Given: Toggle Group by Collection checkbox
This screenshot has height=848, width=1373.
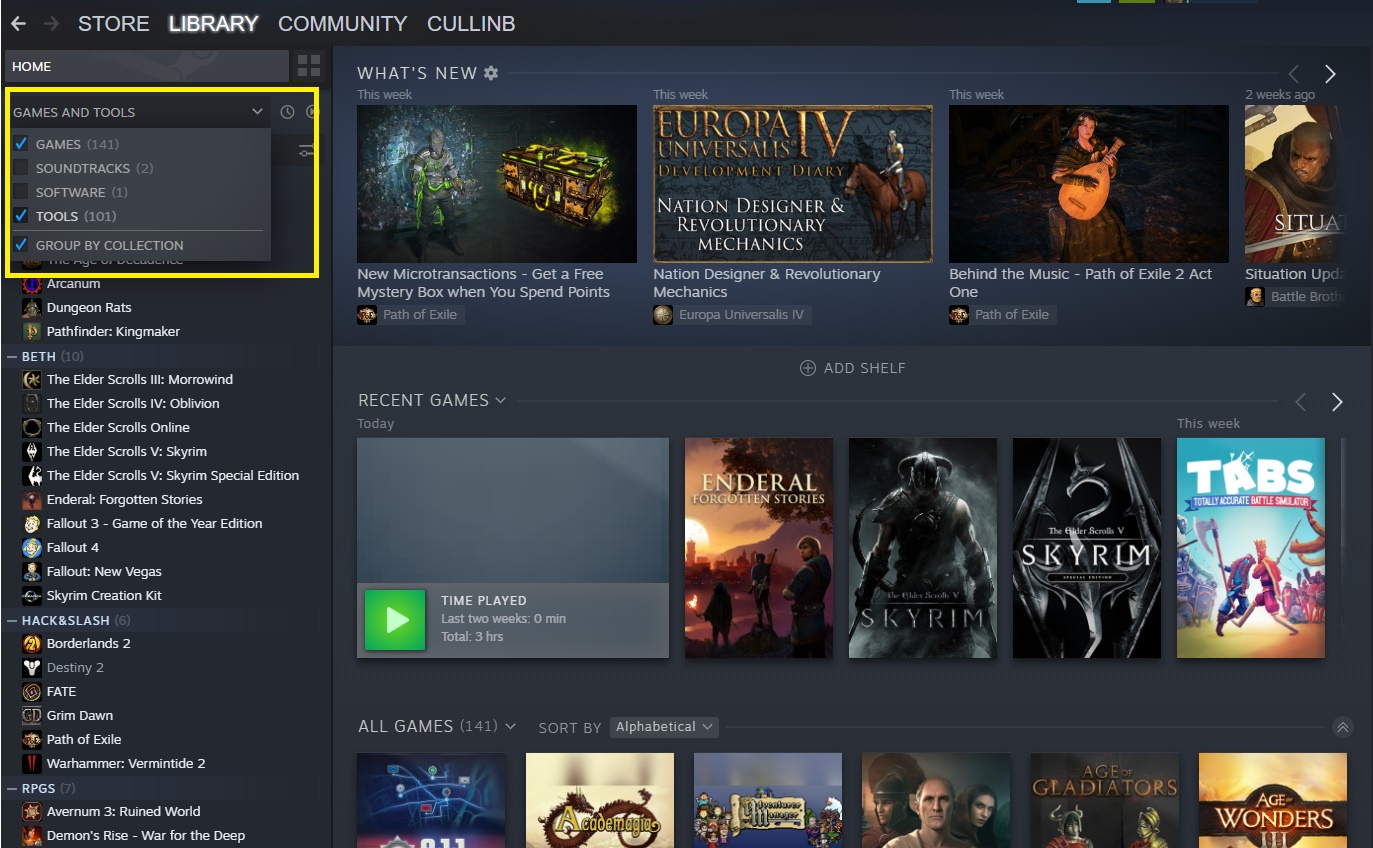Looking at the screenshot, I should (21, 245).
